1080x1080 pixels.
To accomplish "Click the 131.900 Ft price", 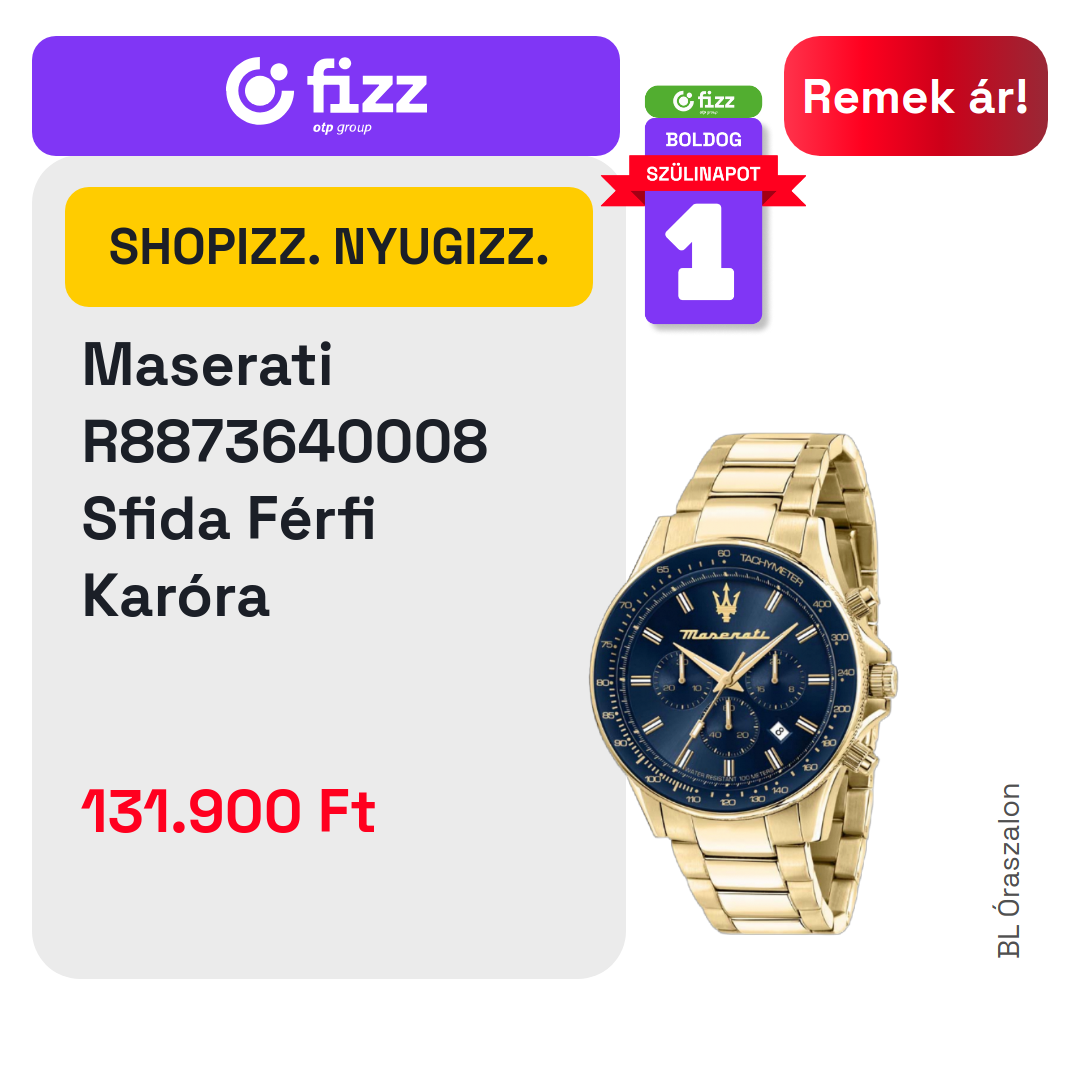I will pyautogui.click(x=229, y=811).
